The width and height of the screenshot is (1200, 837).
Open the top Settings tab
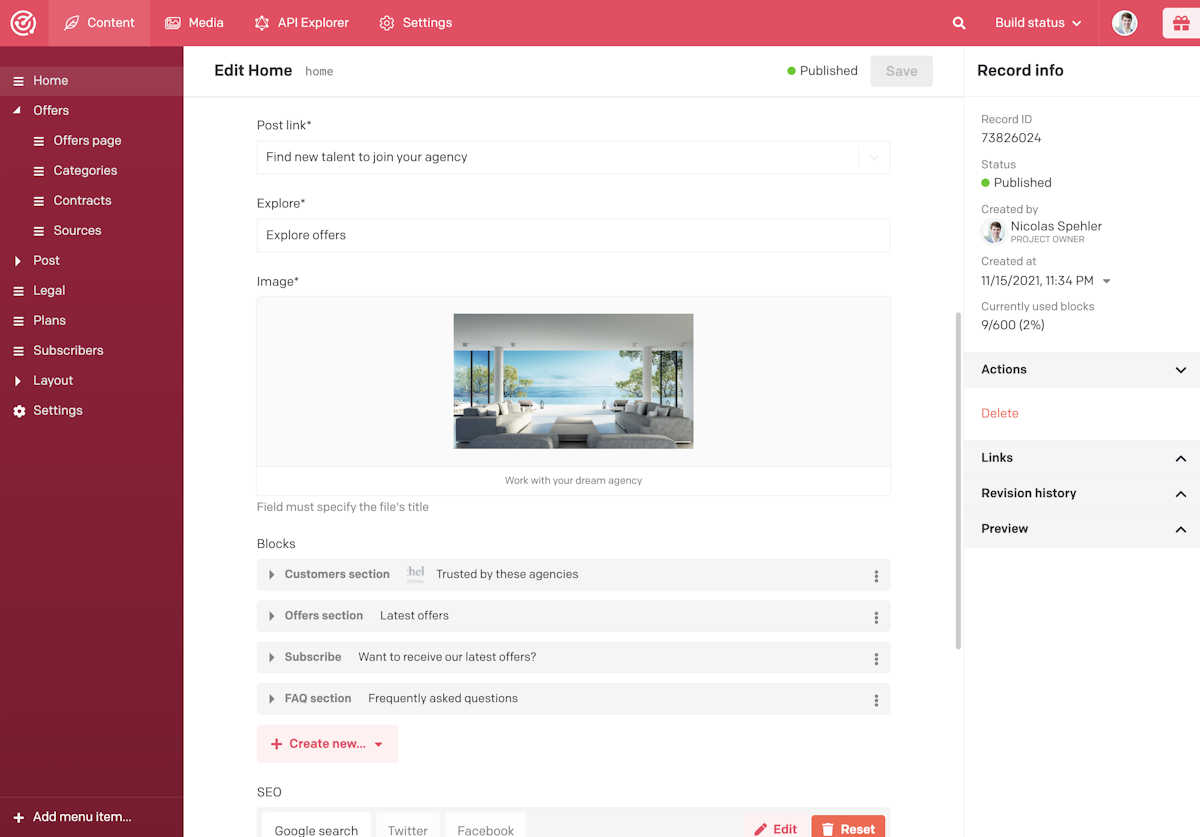point(415,23)
